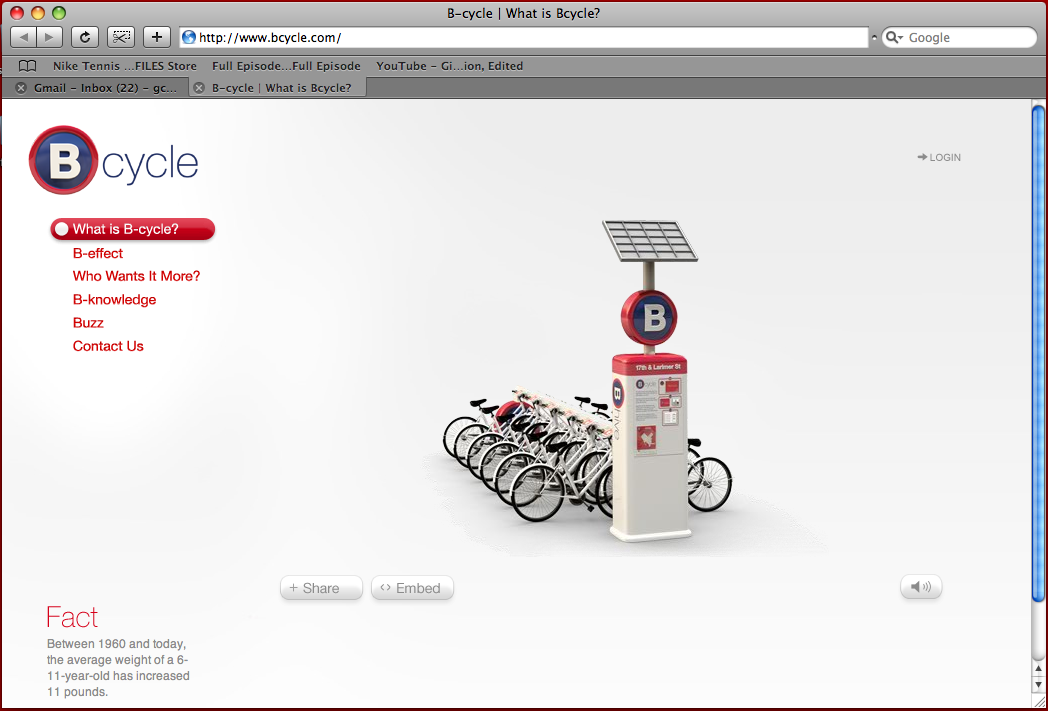Click the solar panel atop the kiosk

point(650,241)
